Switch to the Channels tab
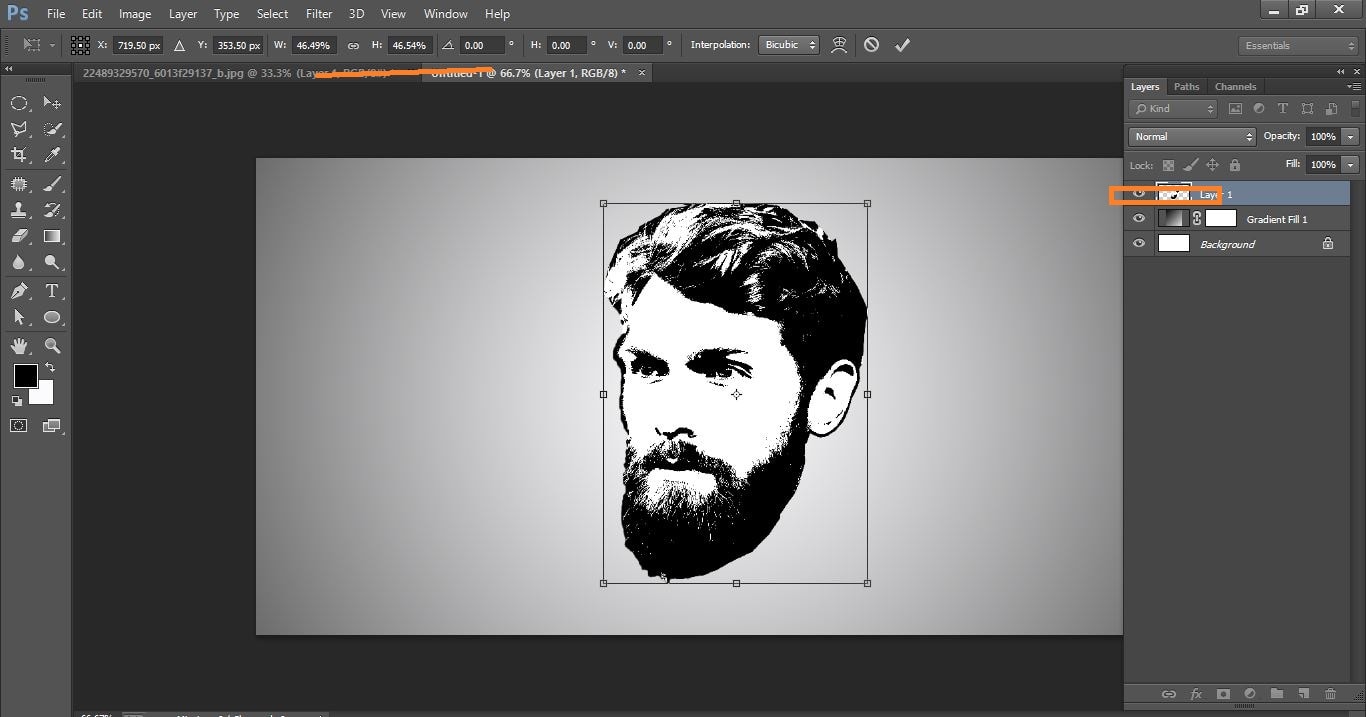Image resolution: width=1366 pixels, height=717 pixels. (1235, 86)
